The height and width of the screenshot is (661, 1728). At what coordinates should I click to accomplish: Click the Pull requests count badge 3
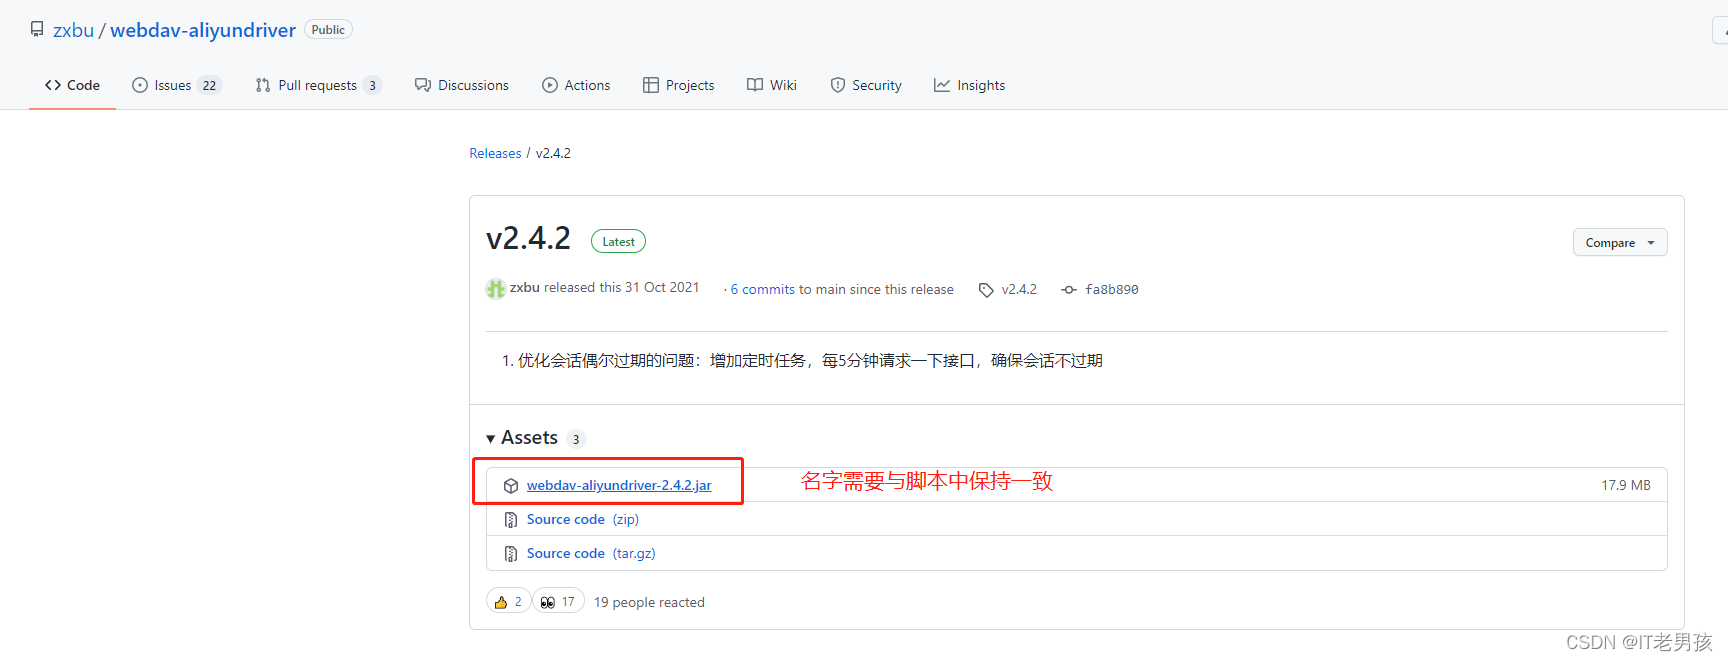point(372,85)
